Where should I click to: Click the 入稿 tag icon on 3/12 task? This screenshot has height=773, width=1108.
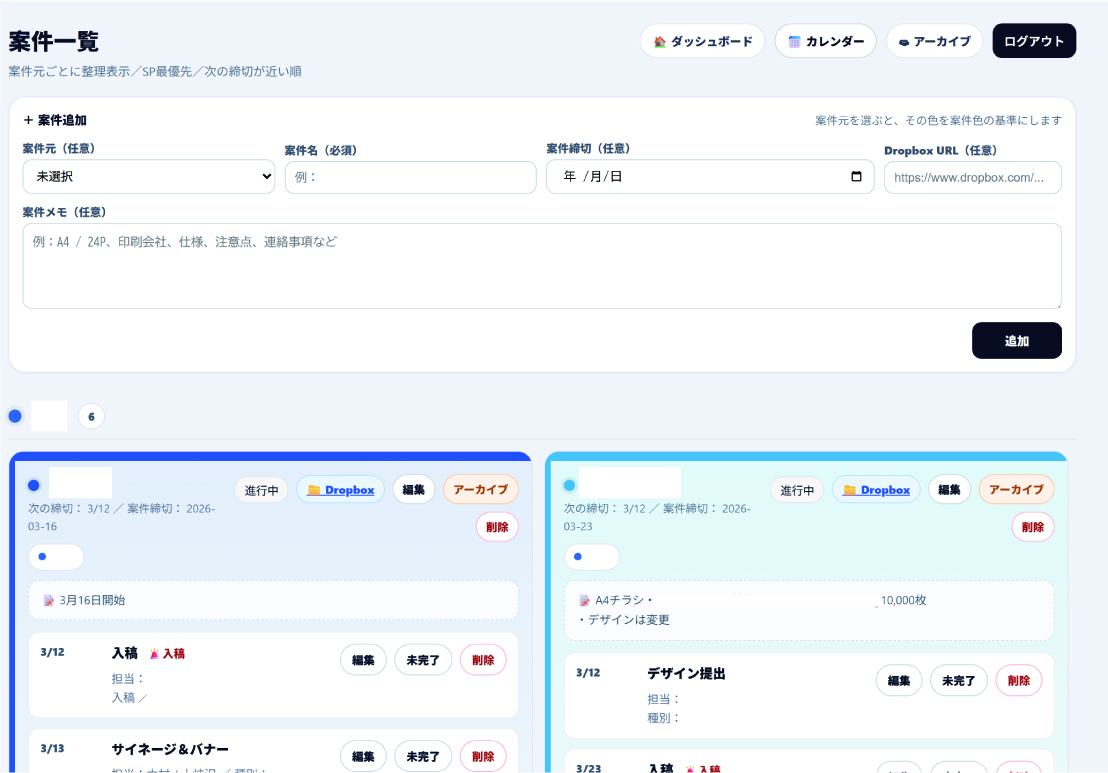(x=155, y=653)
